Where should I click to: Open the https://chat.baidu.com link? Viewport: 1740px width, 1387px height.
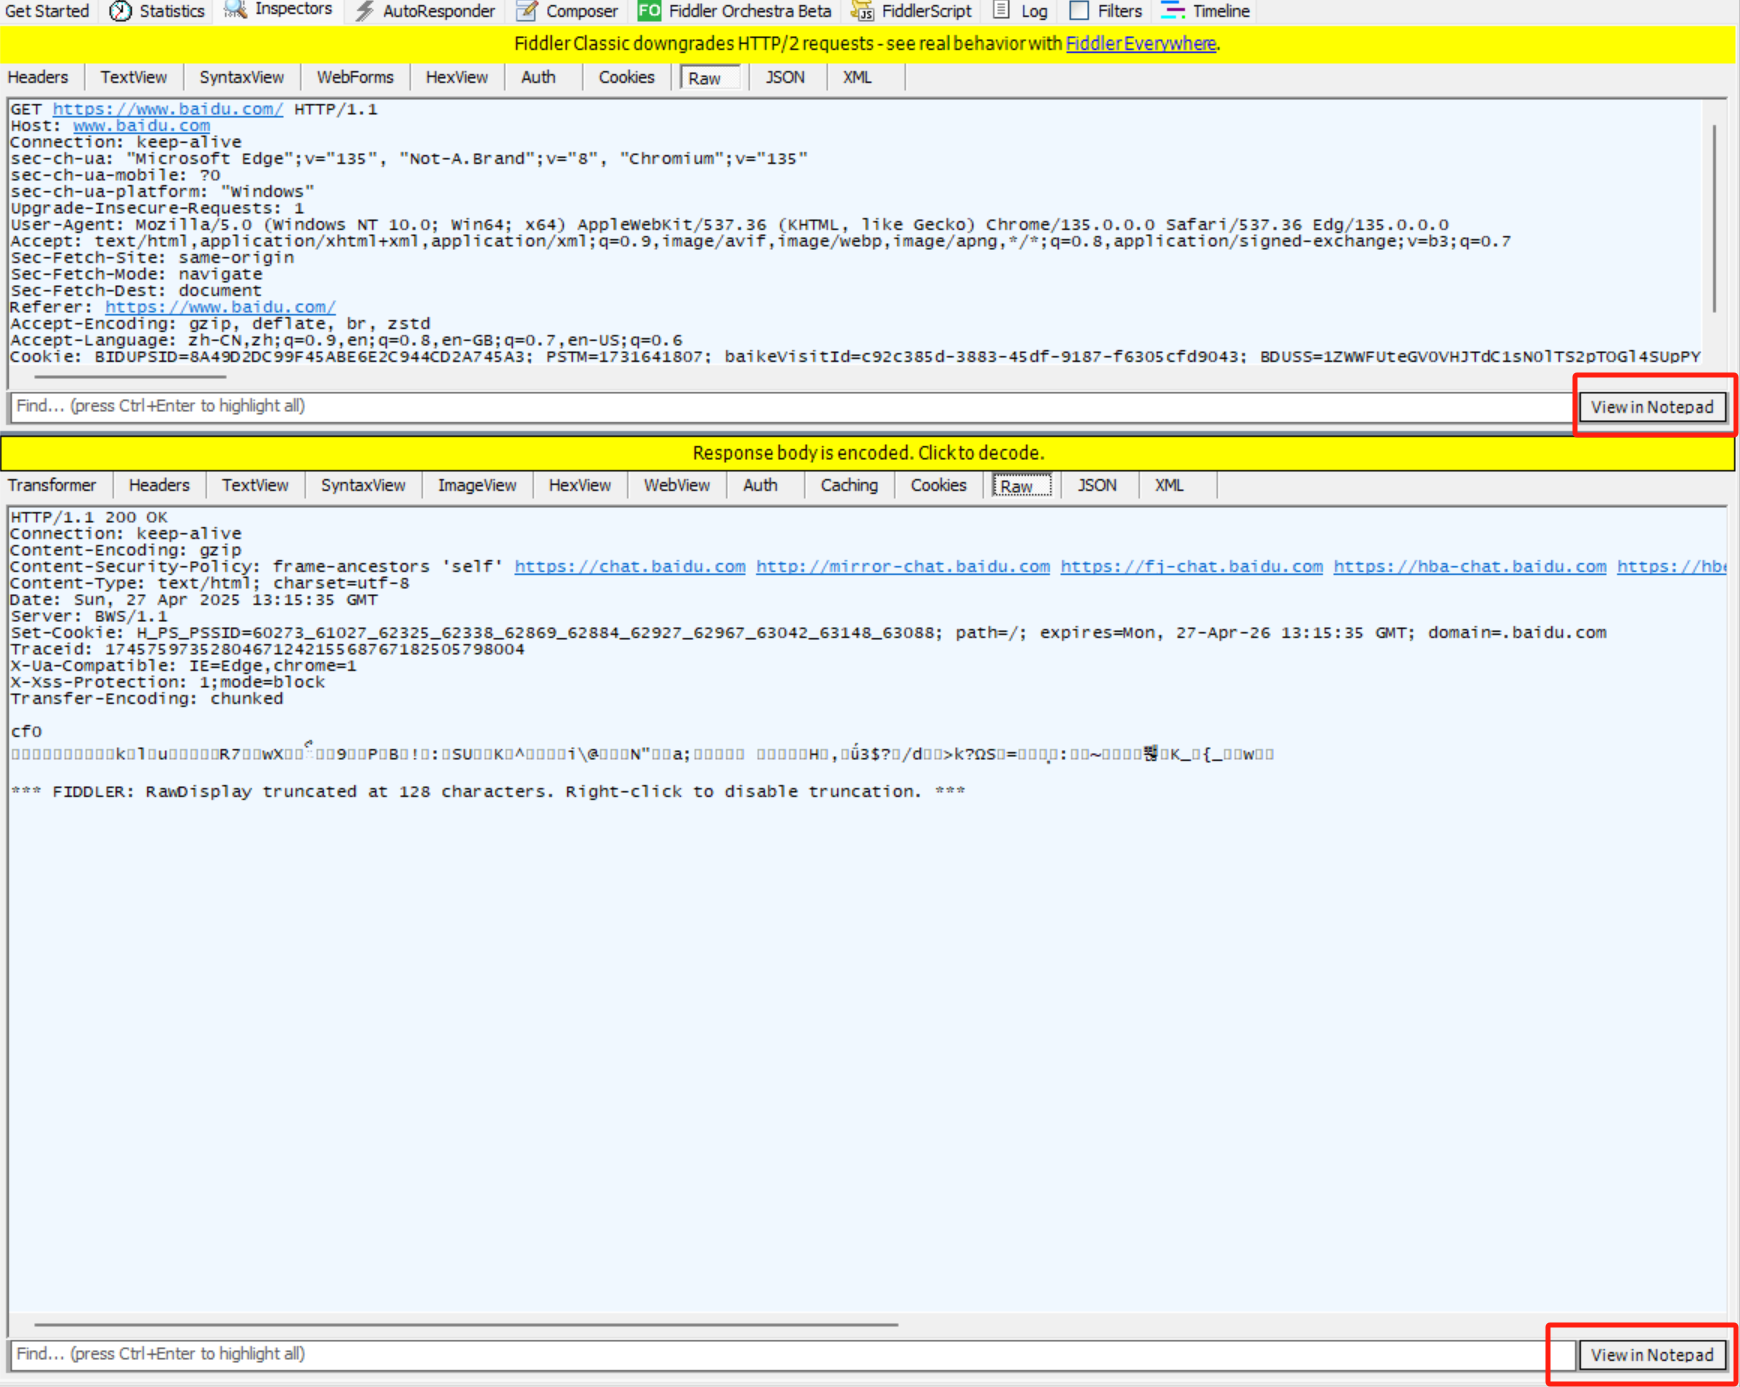click(x=630, y=566)
